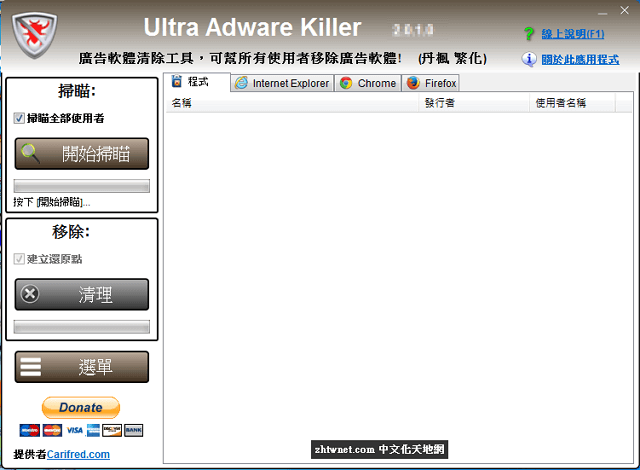
Task: Click the Visa card icon
Action: click(x=75, y=430)
